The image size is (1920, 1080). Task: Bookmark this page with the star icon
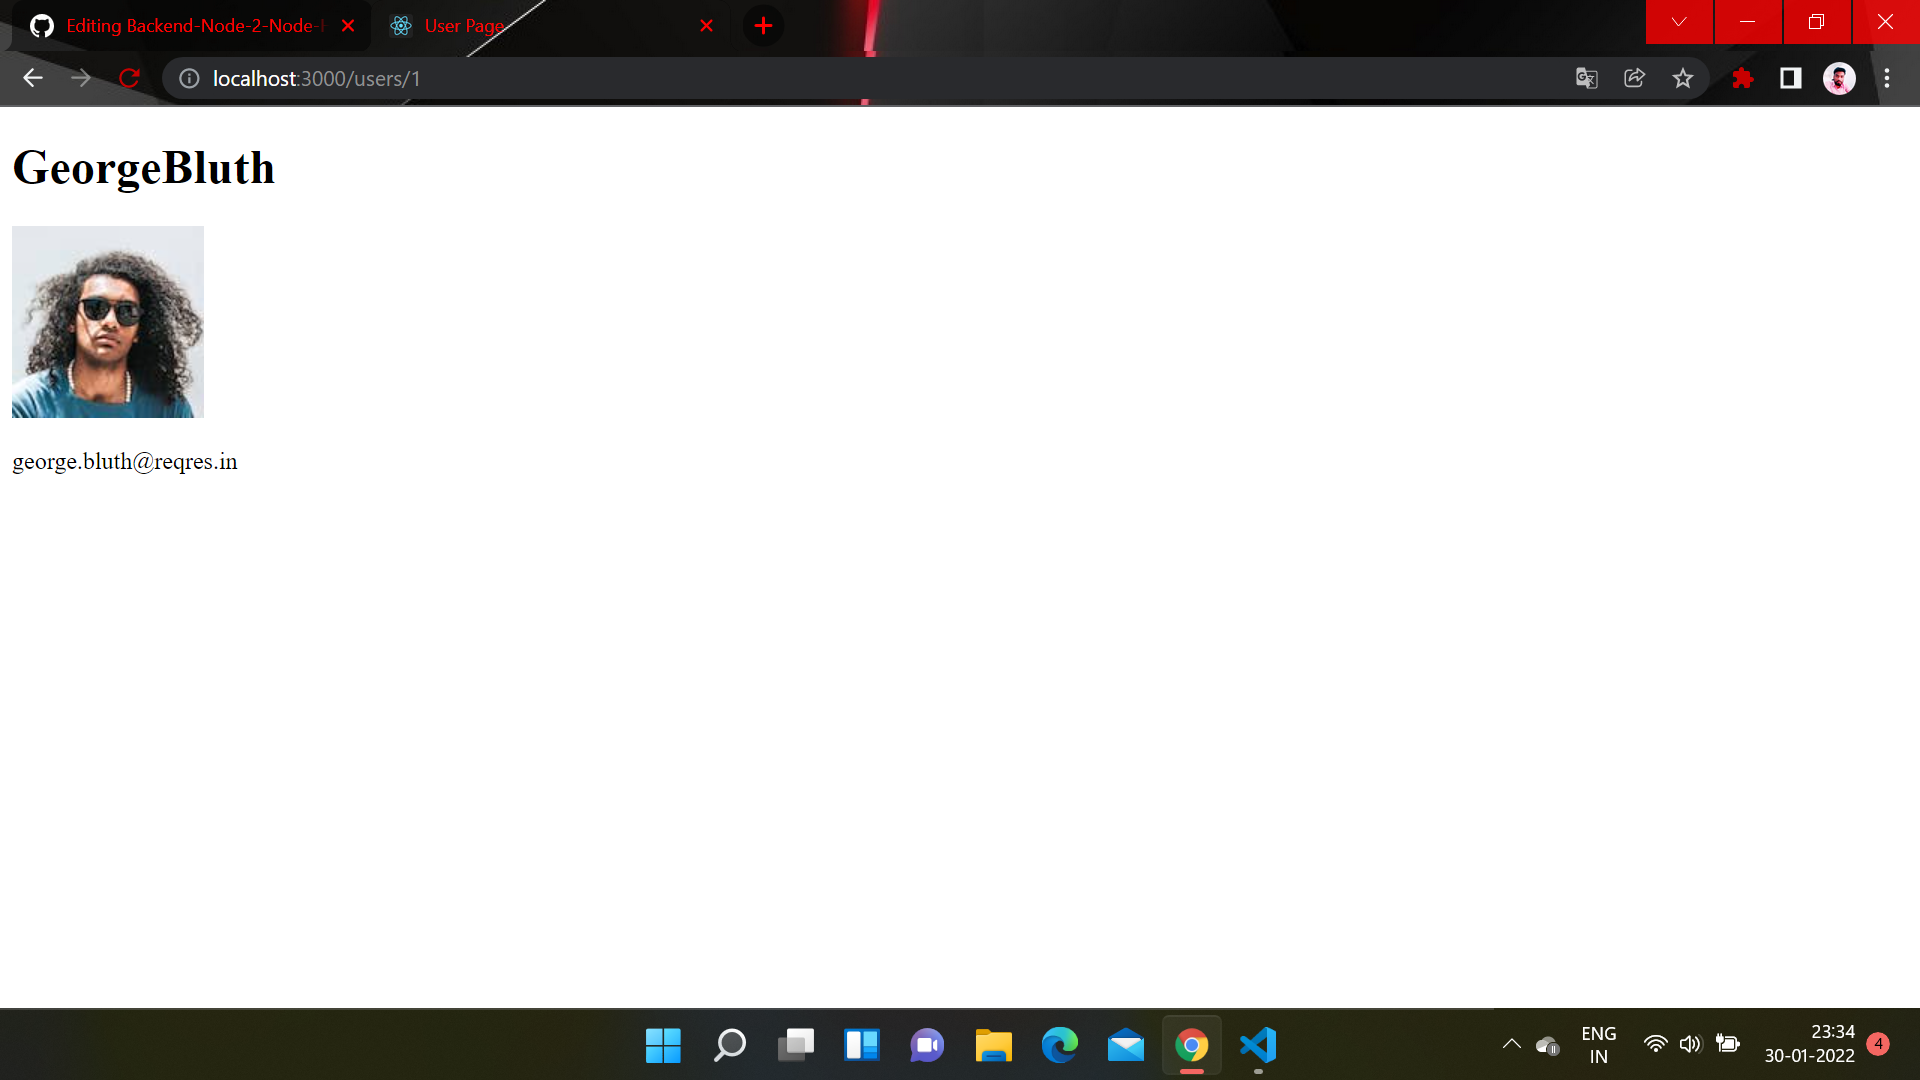pos(1683,78)
